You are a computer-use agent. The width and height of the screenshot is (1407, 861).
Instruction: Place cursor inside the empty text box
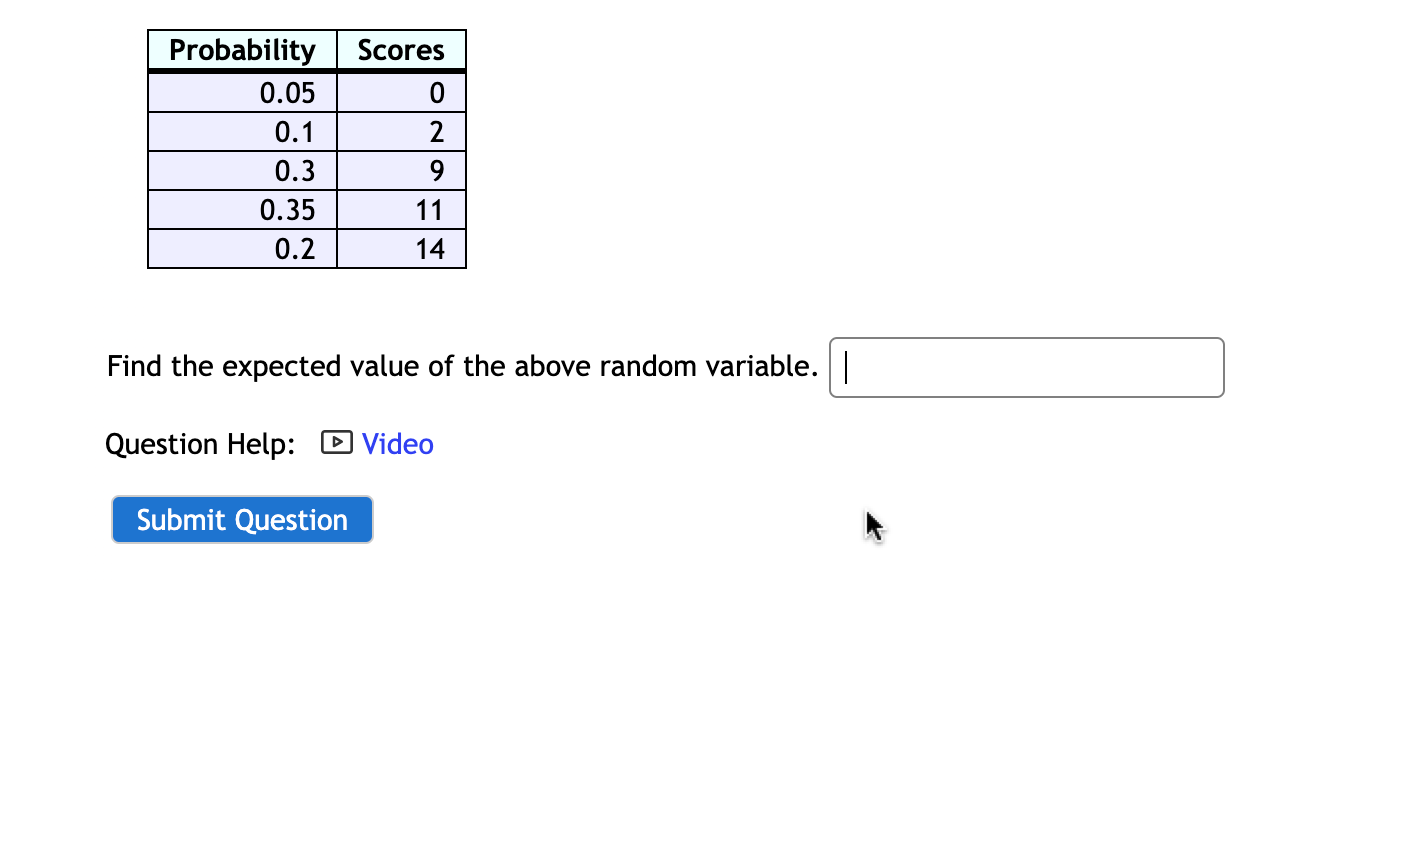1025,368
